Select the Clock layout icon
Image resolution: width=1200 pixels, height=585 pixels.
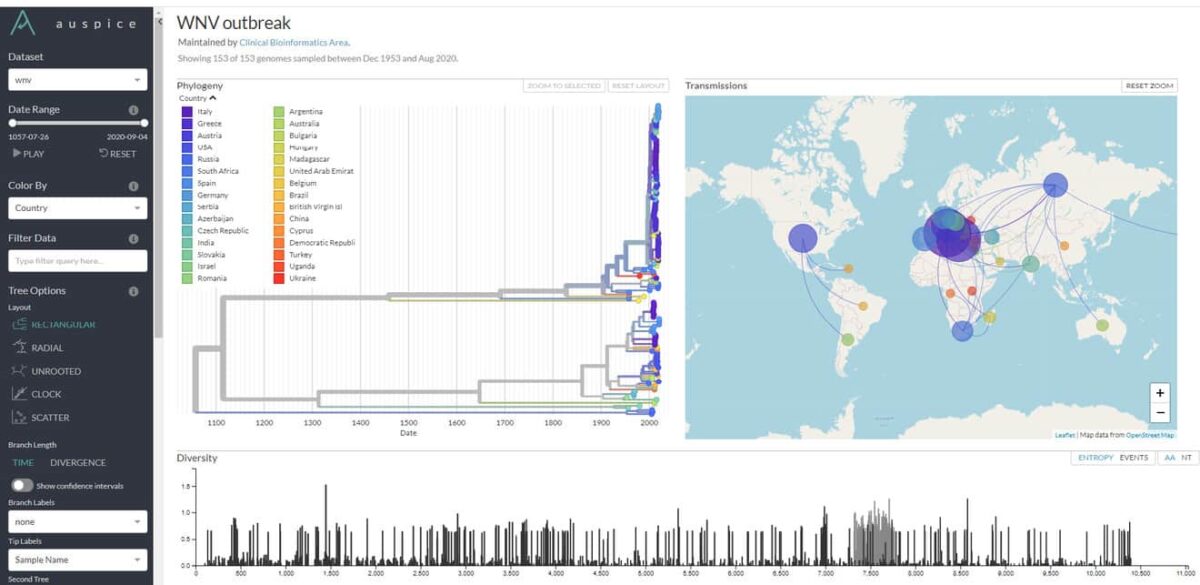tap(21, 394)
